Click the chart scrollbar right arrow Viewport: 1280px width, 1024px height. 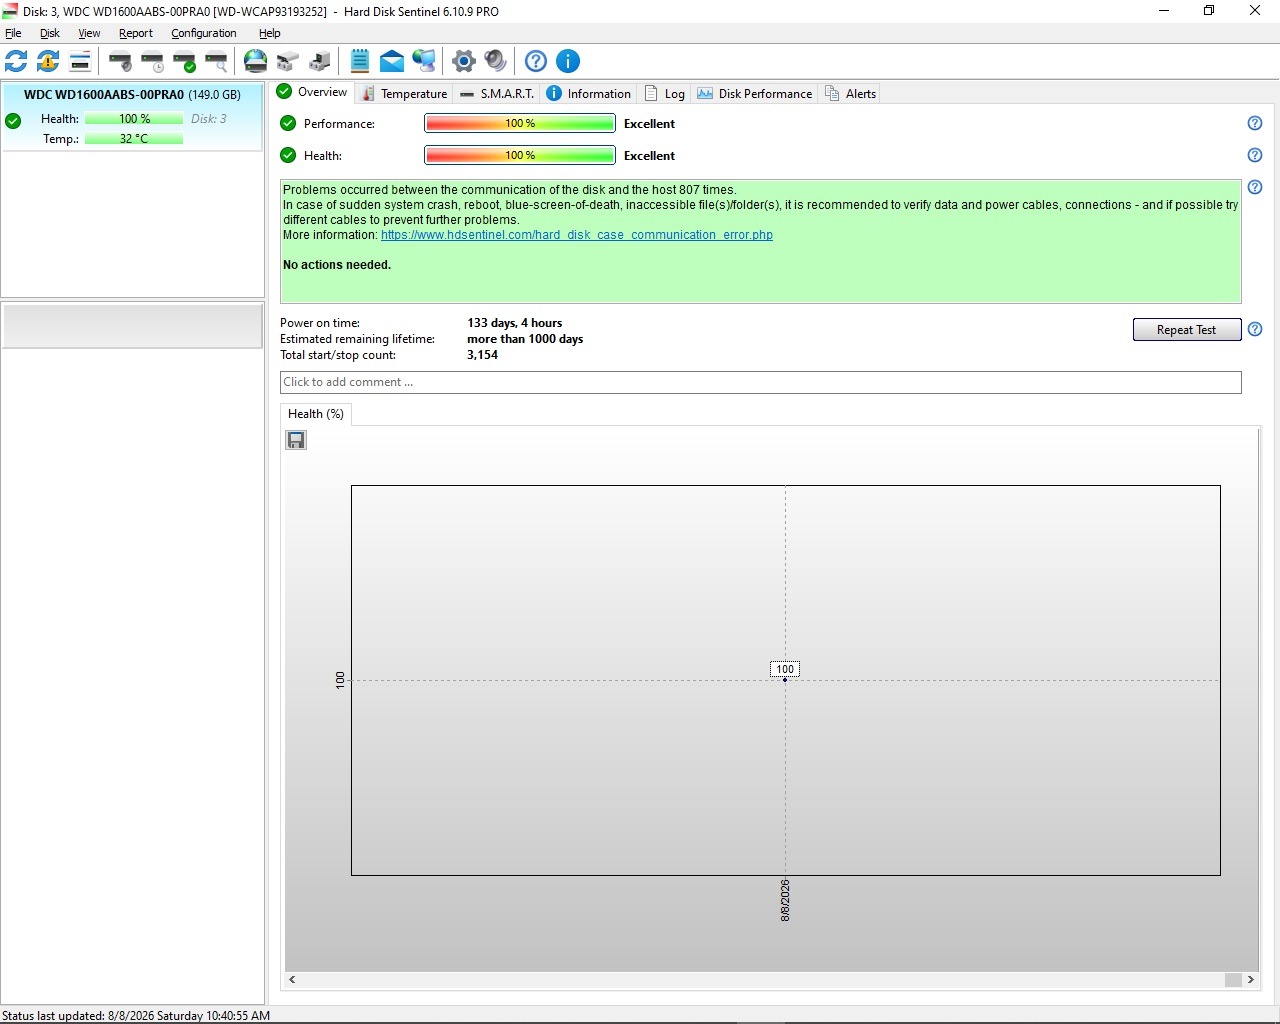click(x=1251, y=980)
